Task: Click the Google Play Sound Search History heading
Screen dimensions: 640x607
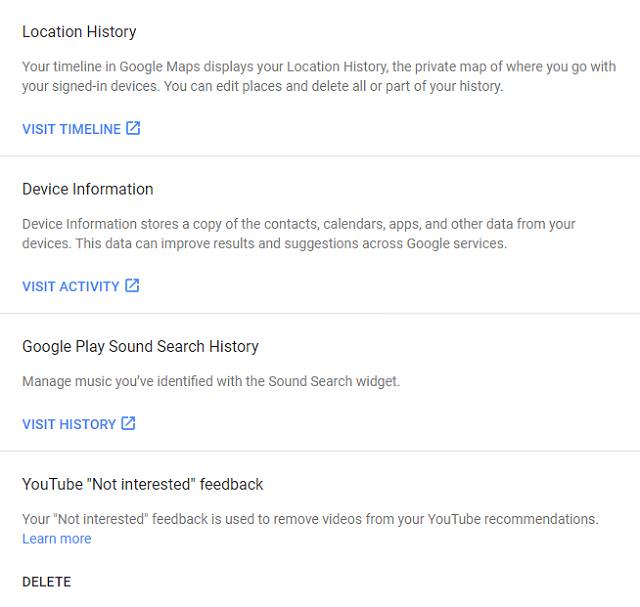Action: pos(140,347)
